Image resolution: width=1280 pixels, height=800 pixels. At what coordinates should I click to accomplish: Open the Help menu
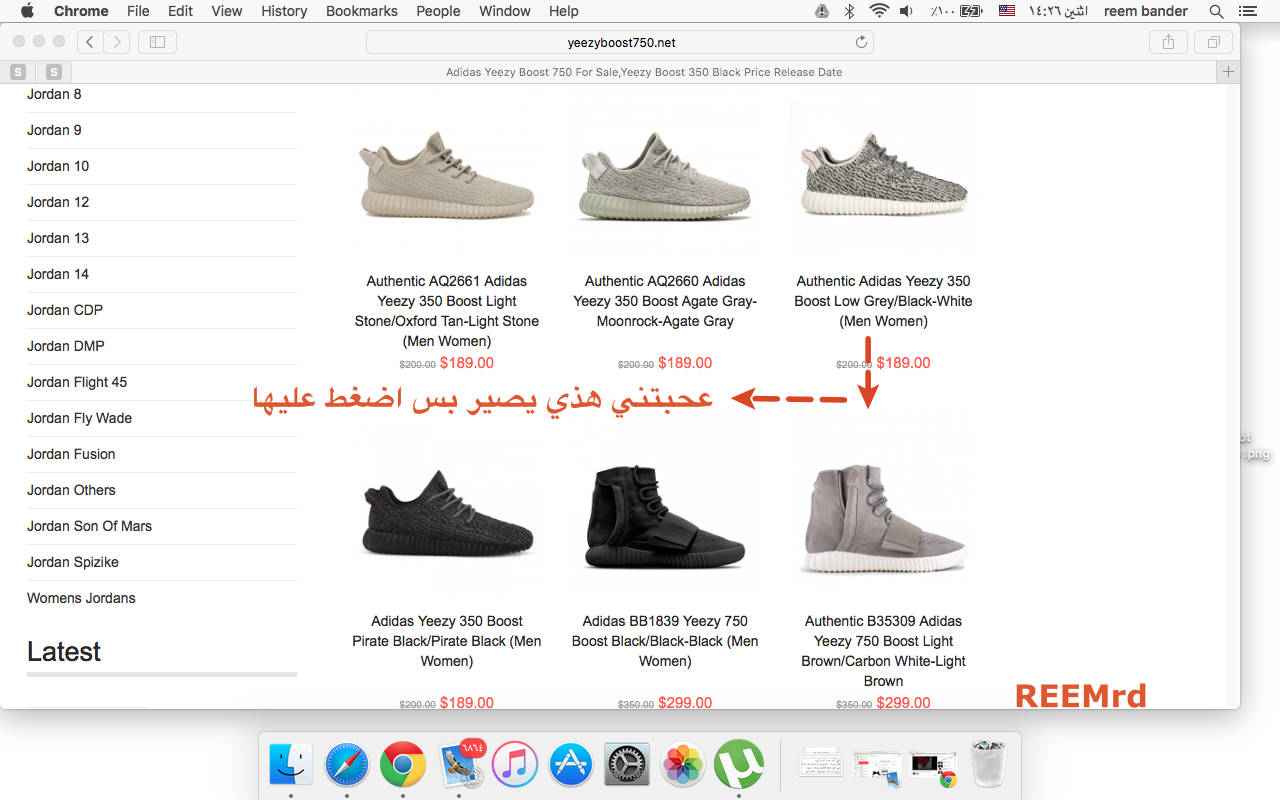point(564,11)
